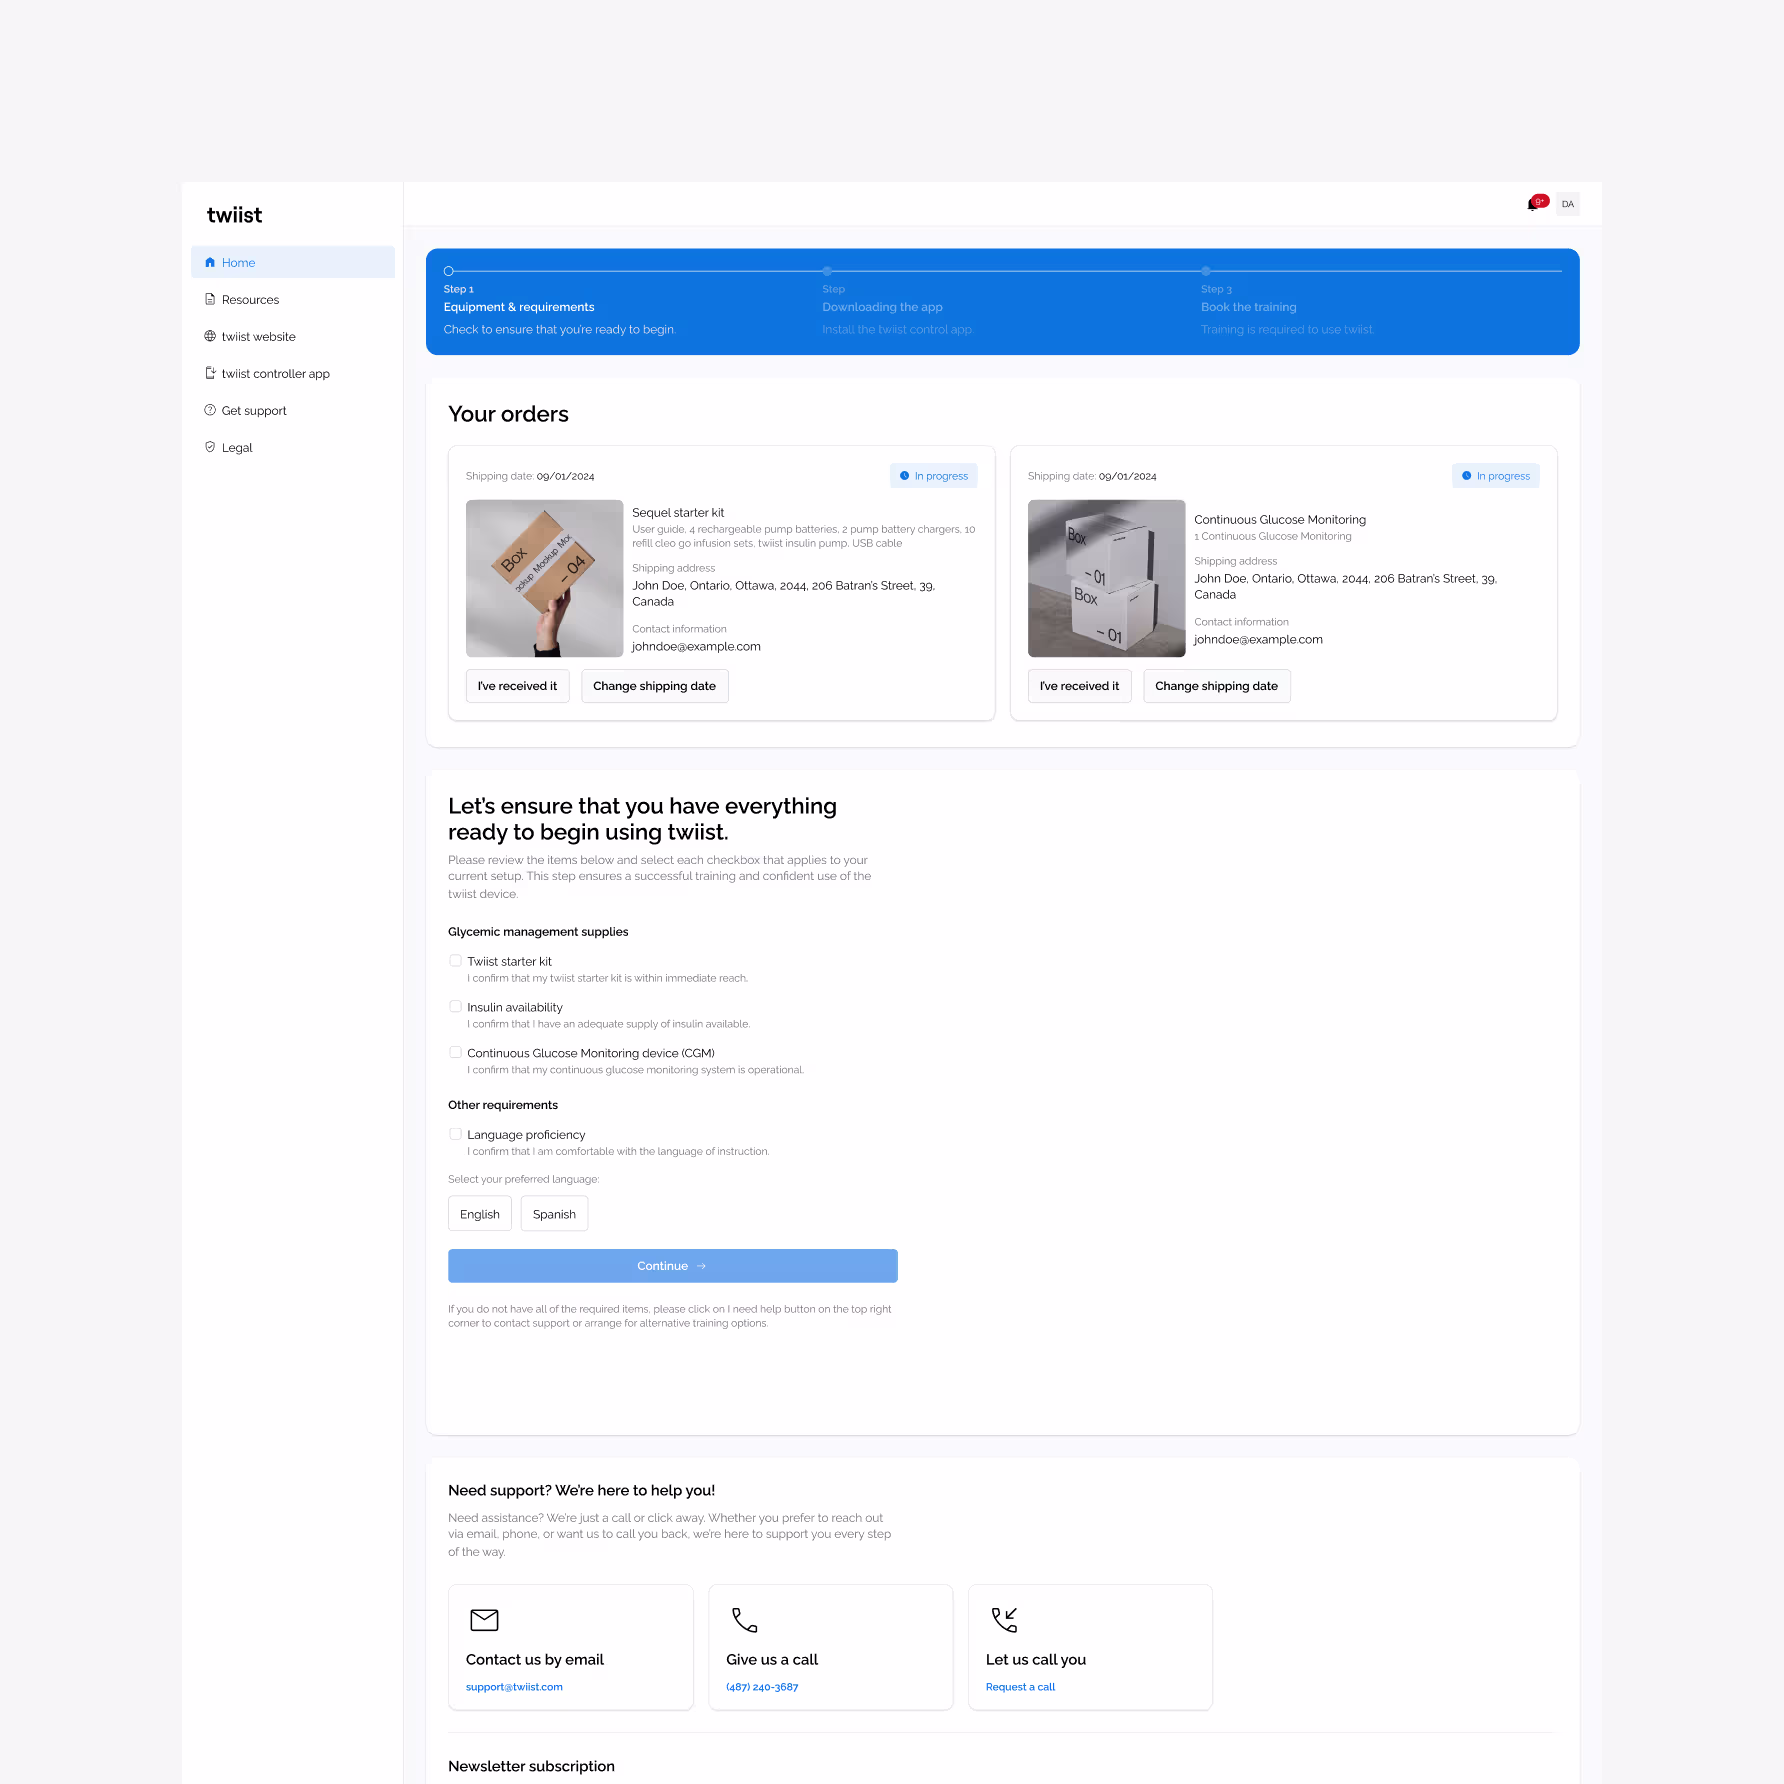Enable the Insulin availability checkbox
This screenshot has height=1784, width=1784.
tap(455, 1006)
